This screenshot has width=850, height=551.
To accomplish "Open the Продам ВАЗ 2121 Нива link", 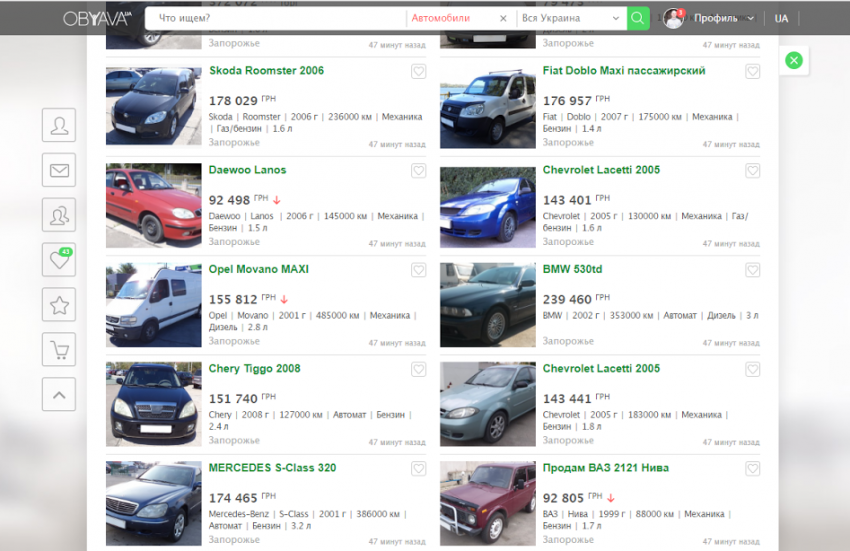I will coord(606,467).
